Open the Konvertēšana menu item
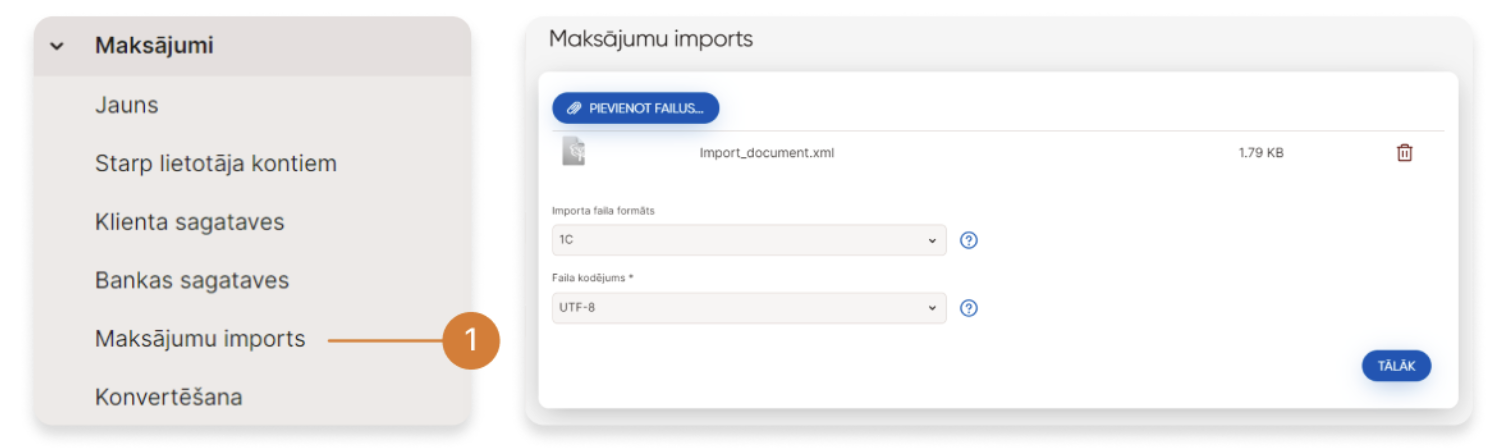This screenshot has width=1486, height=448. (169, 397)
